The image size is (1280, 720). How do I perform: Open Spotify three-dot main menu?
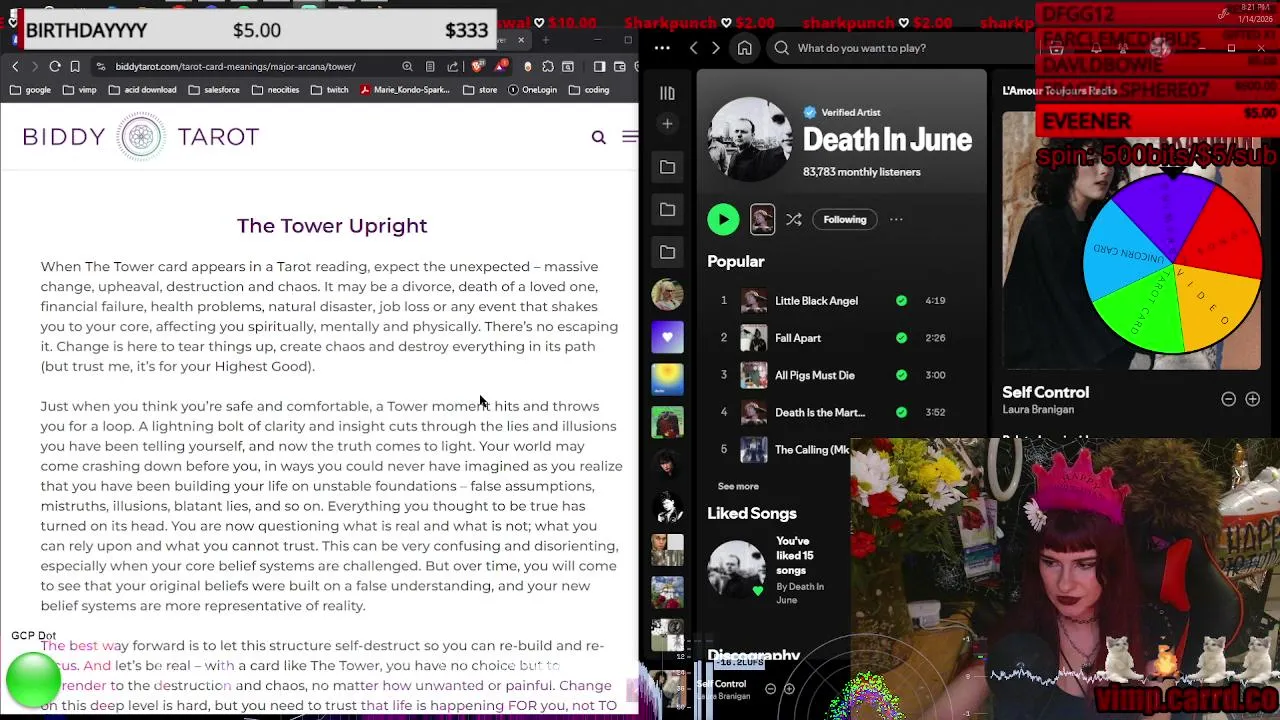[x=662, y=48]
